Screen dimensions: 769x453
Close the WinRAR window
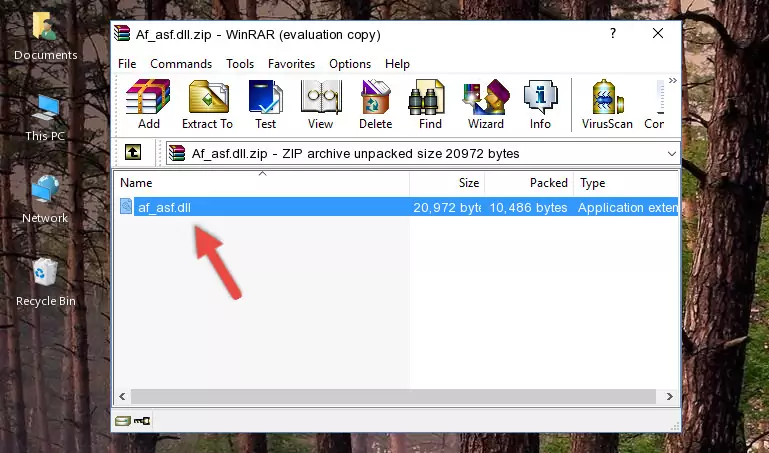point(658,33)
